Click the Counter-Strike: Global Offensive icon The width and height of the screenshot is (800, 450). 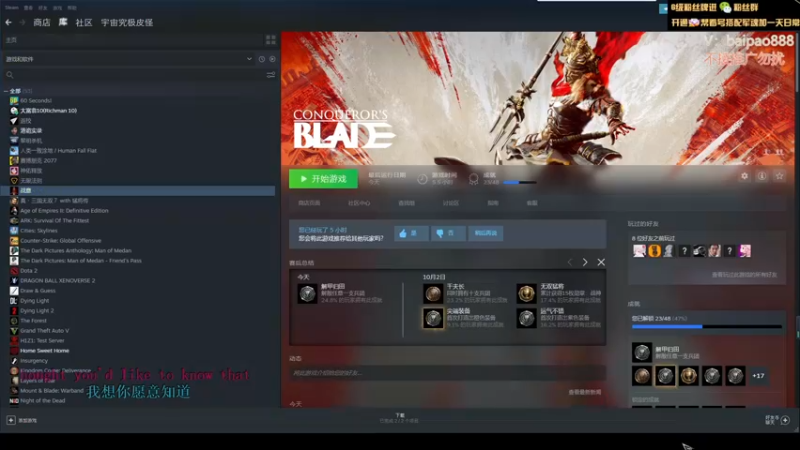click(x=14, y=240)
